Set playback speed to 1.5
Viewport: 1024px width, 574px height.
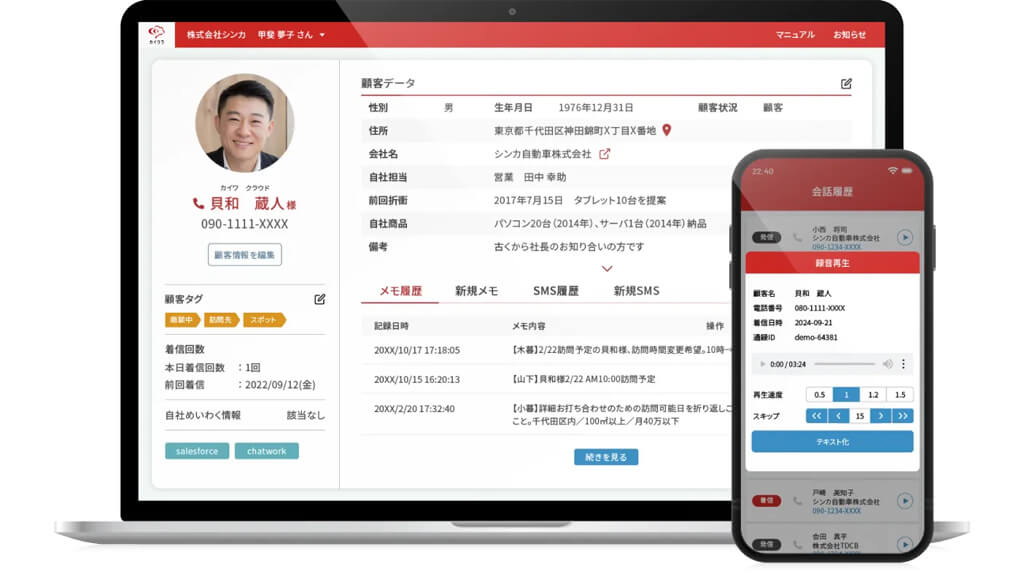coord(900,394)
